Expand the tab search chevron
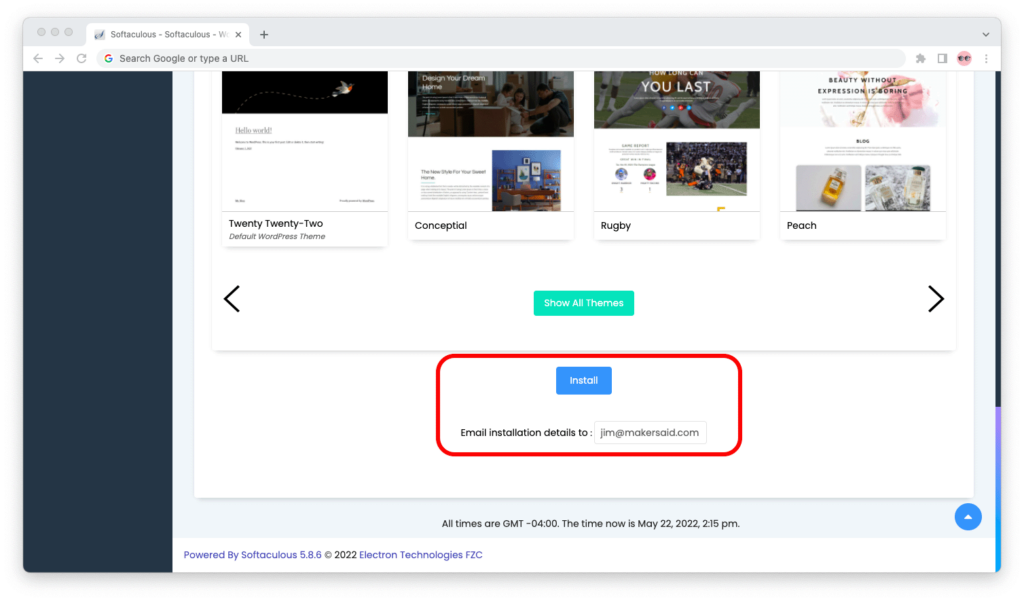This screenshot has width=1024, height=601. [x=986, y=35]
